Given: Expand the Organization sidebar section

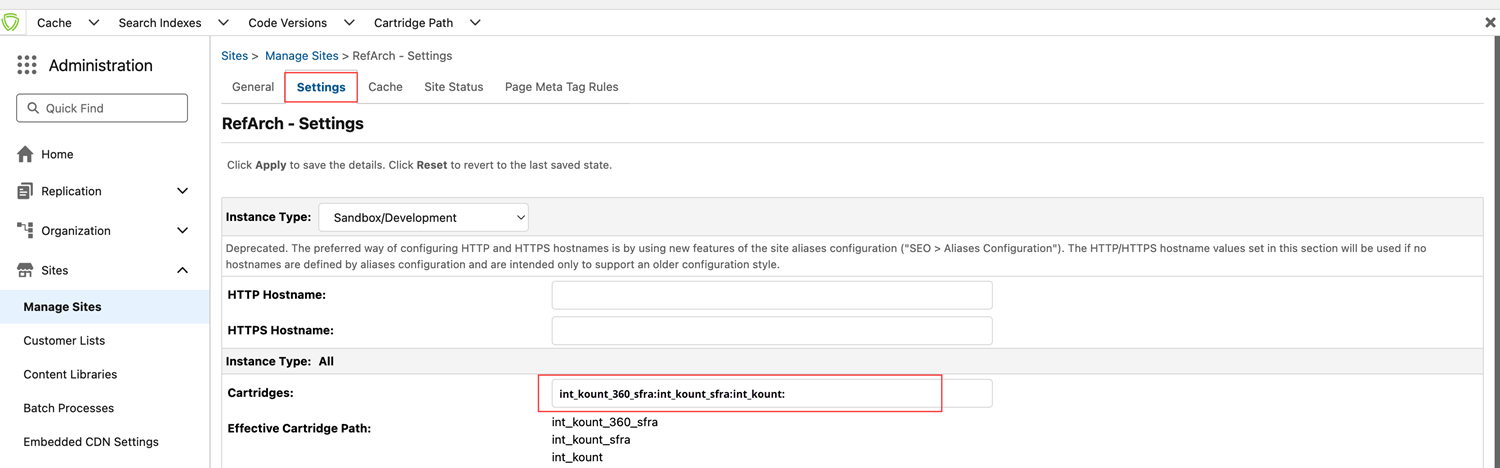Looking at the screenshot, I should (x=182, y=230).
